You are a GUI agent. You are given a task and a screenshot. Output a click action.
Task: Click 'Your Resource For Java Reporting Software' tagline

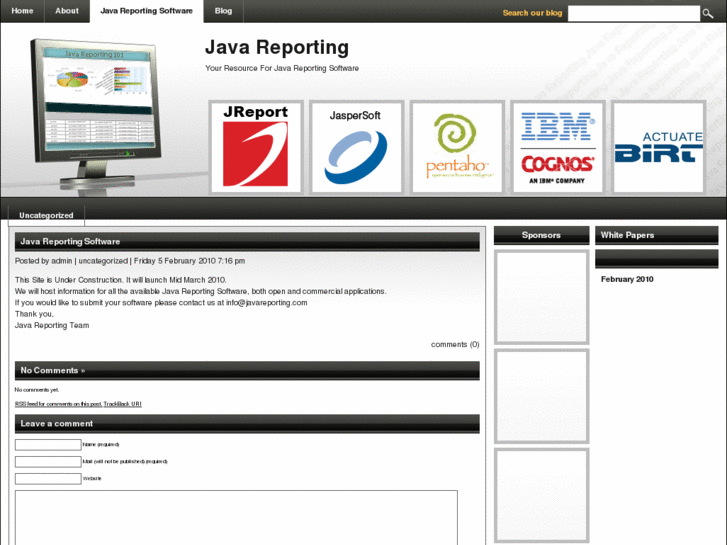282,68
